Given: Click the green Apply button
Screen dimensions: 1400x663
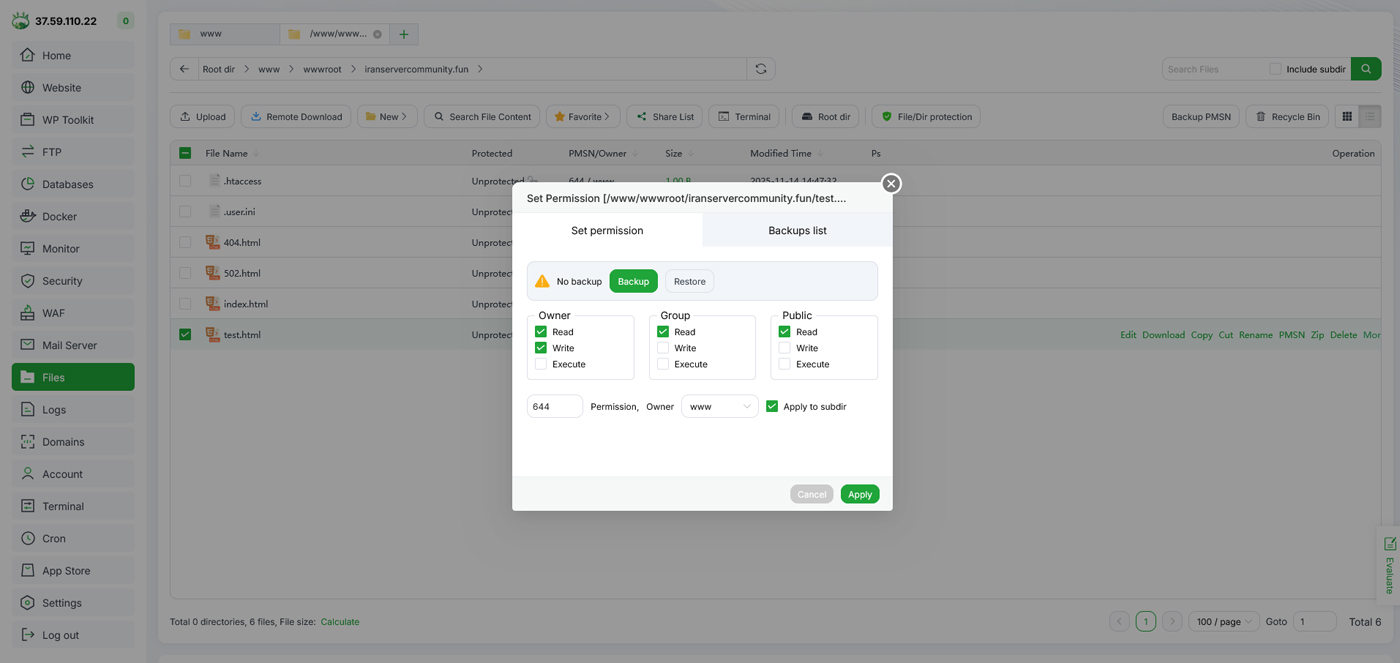Looking at the screenshot, I should pyautogui.click(x=859, y=494).
